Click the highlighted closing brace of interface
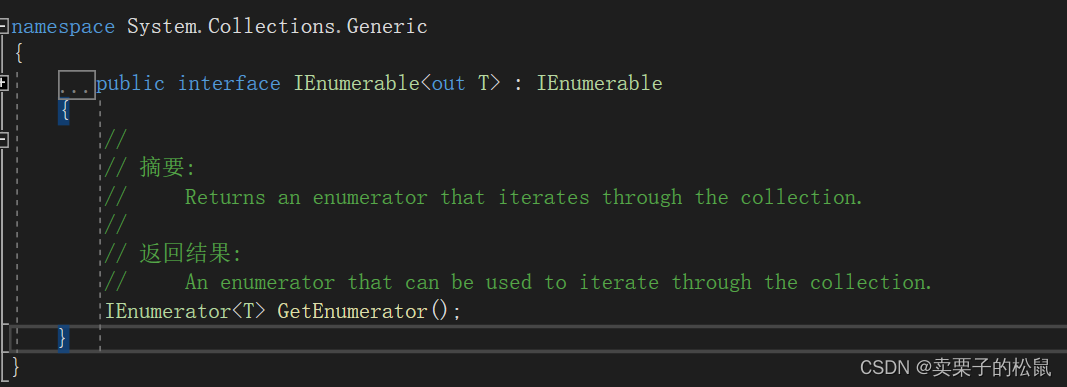 click(63, 338)
